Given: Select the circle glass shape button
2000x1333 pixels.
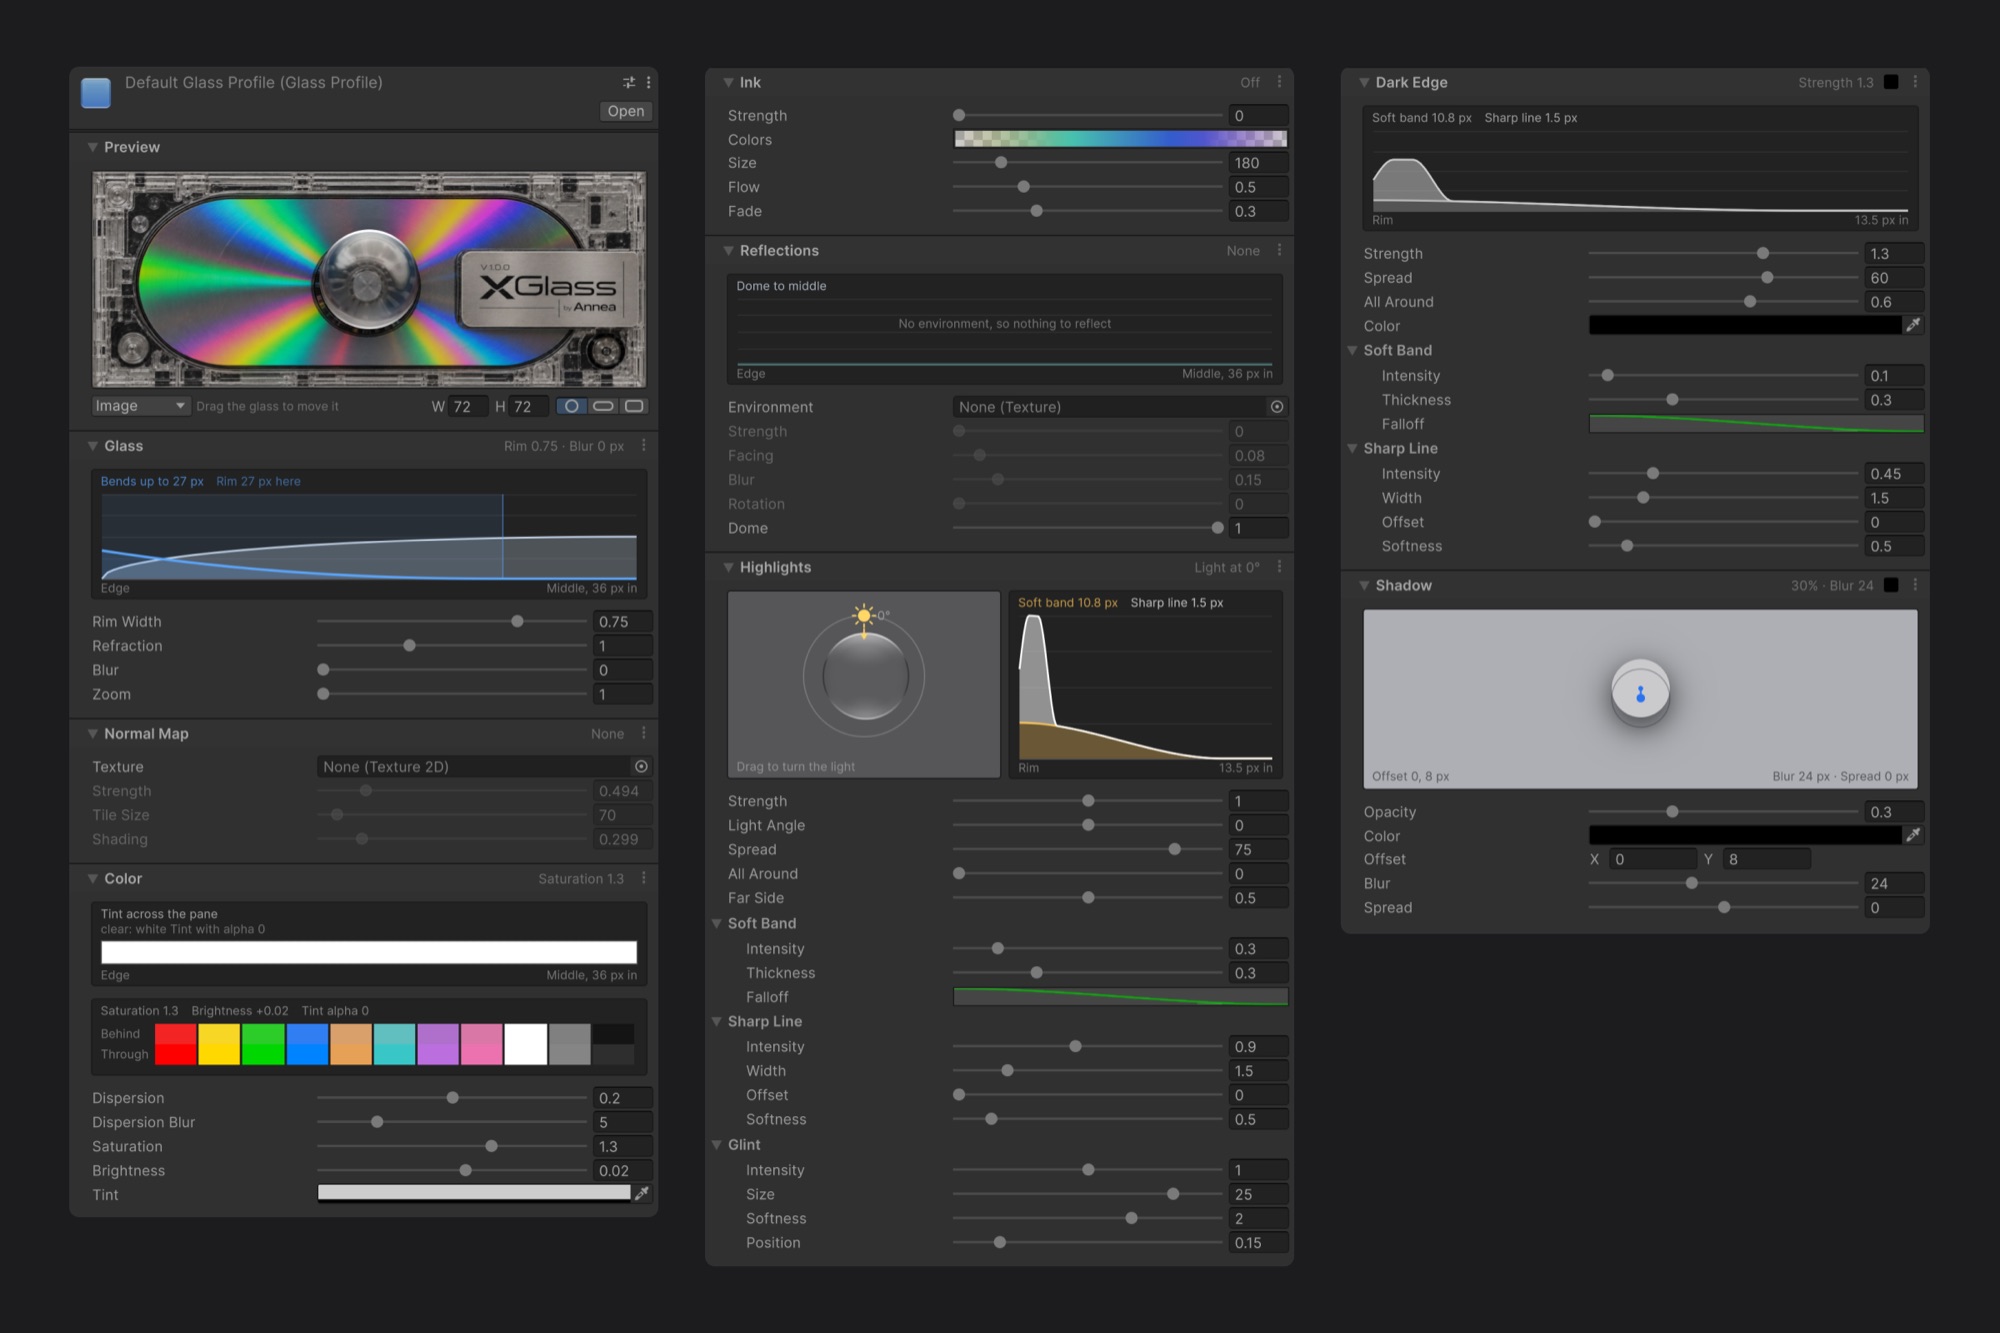Looking at the screenshot, I should pyautogui.click(x=571, y=406).
